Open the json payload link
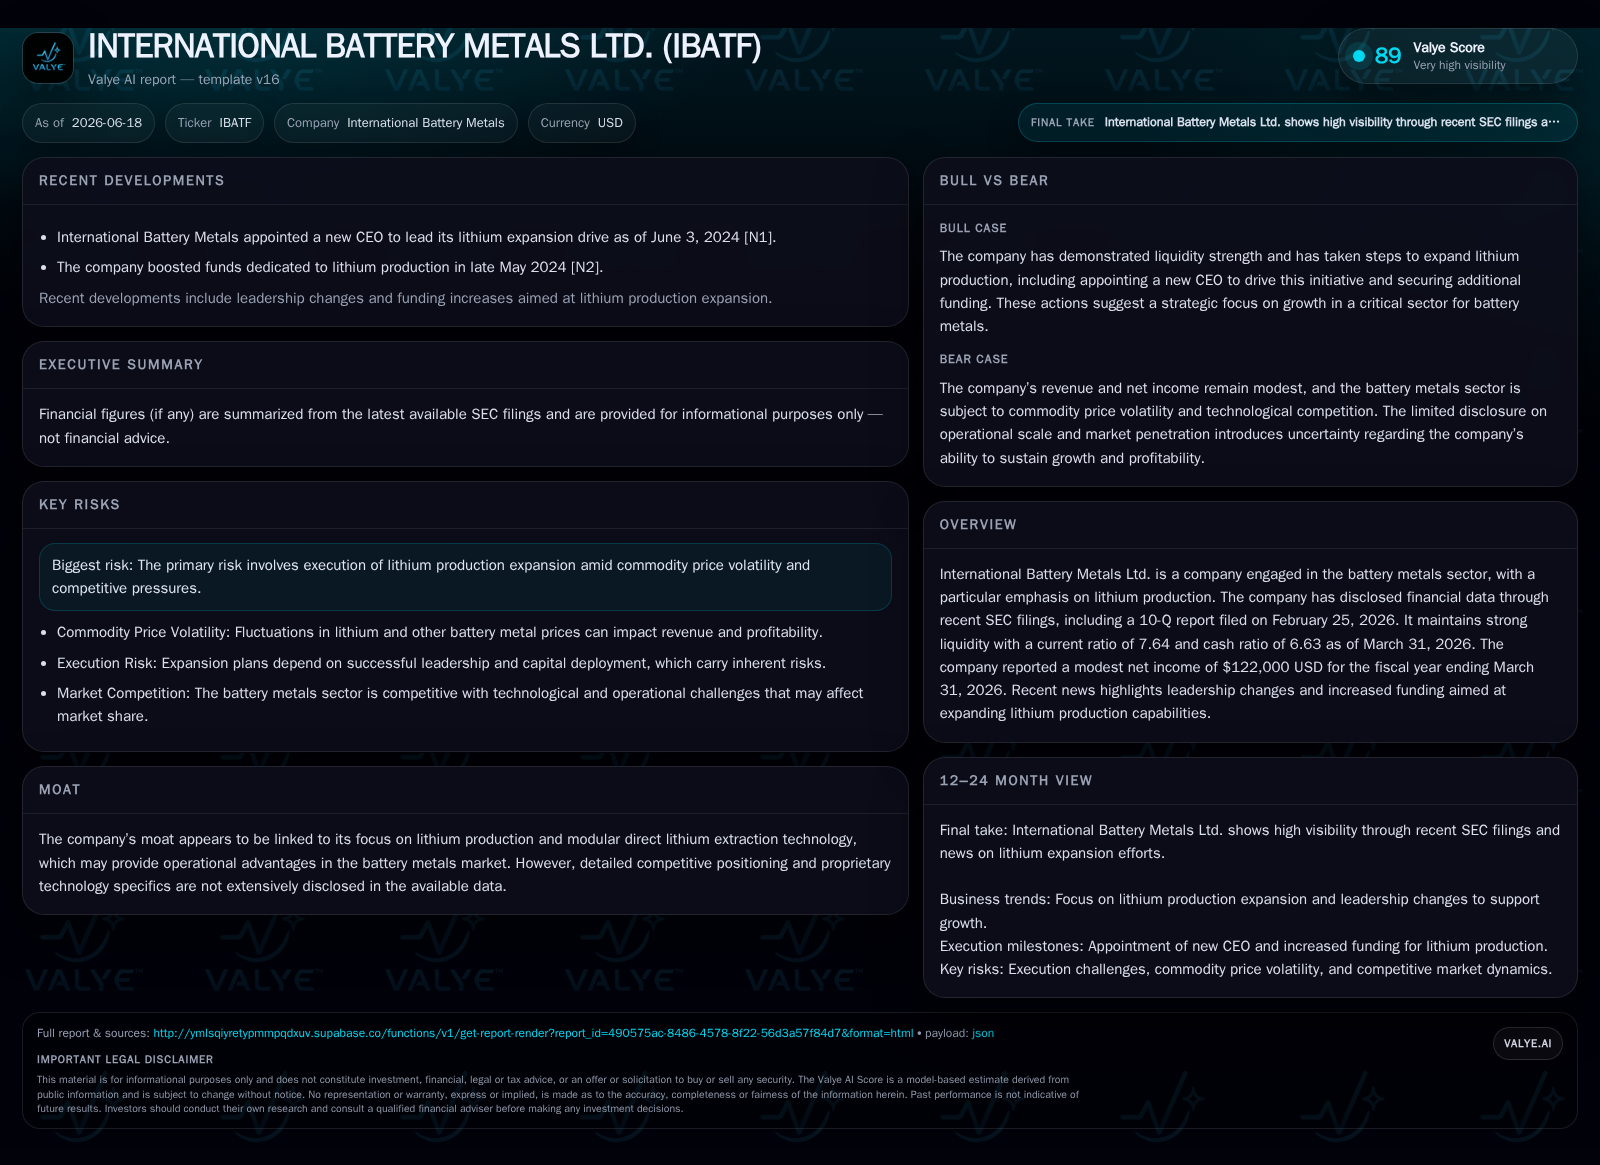Screen dimensions: 1600x1165 tap(983, 1033)
